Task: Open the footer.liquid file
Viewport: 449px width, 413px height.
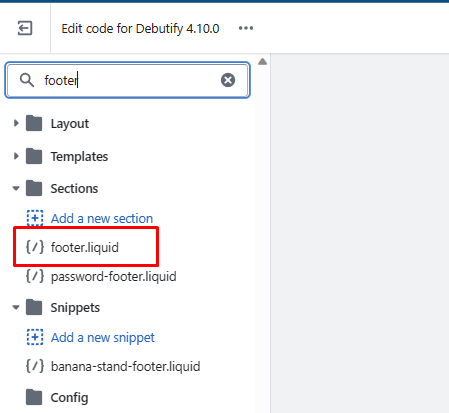Action: [85, 247]
